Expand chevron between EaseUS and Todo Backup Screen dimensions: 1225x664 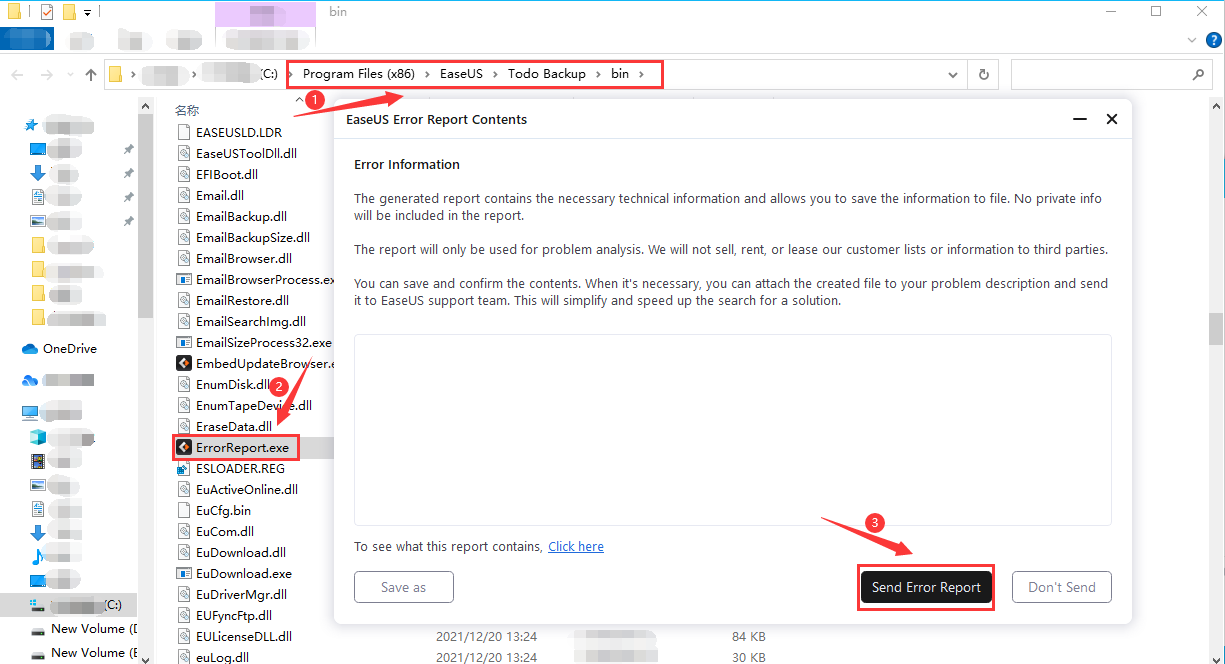click(x=495, y=74)
